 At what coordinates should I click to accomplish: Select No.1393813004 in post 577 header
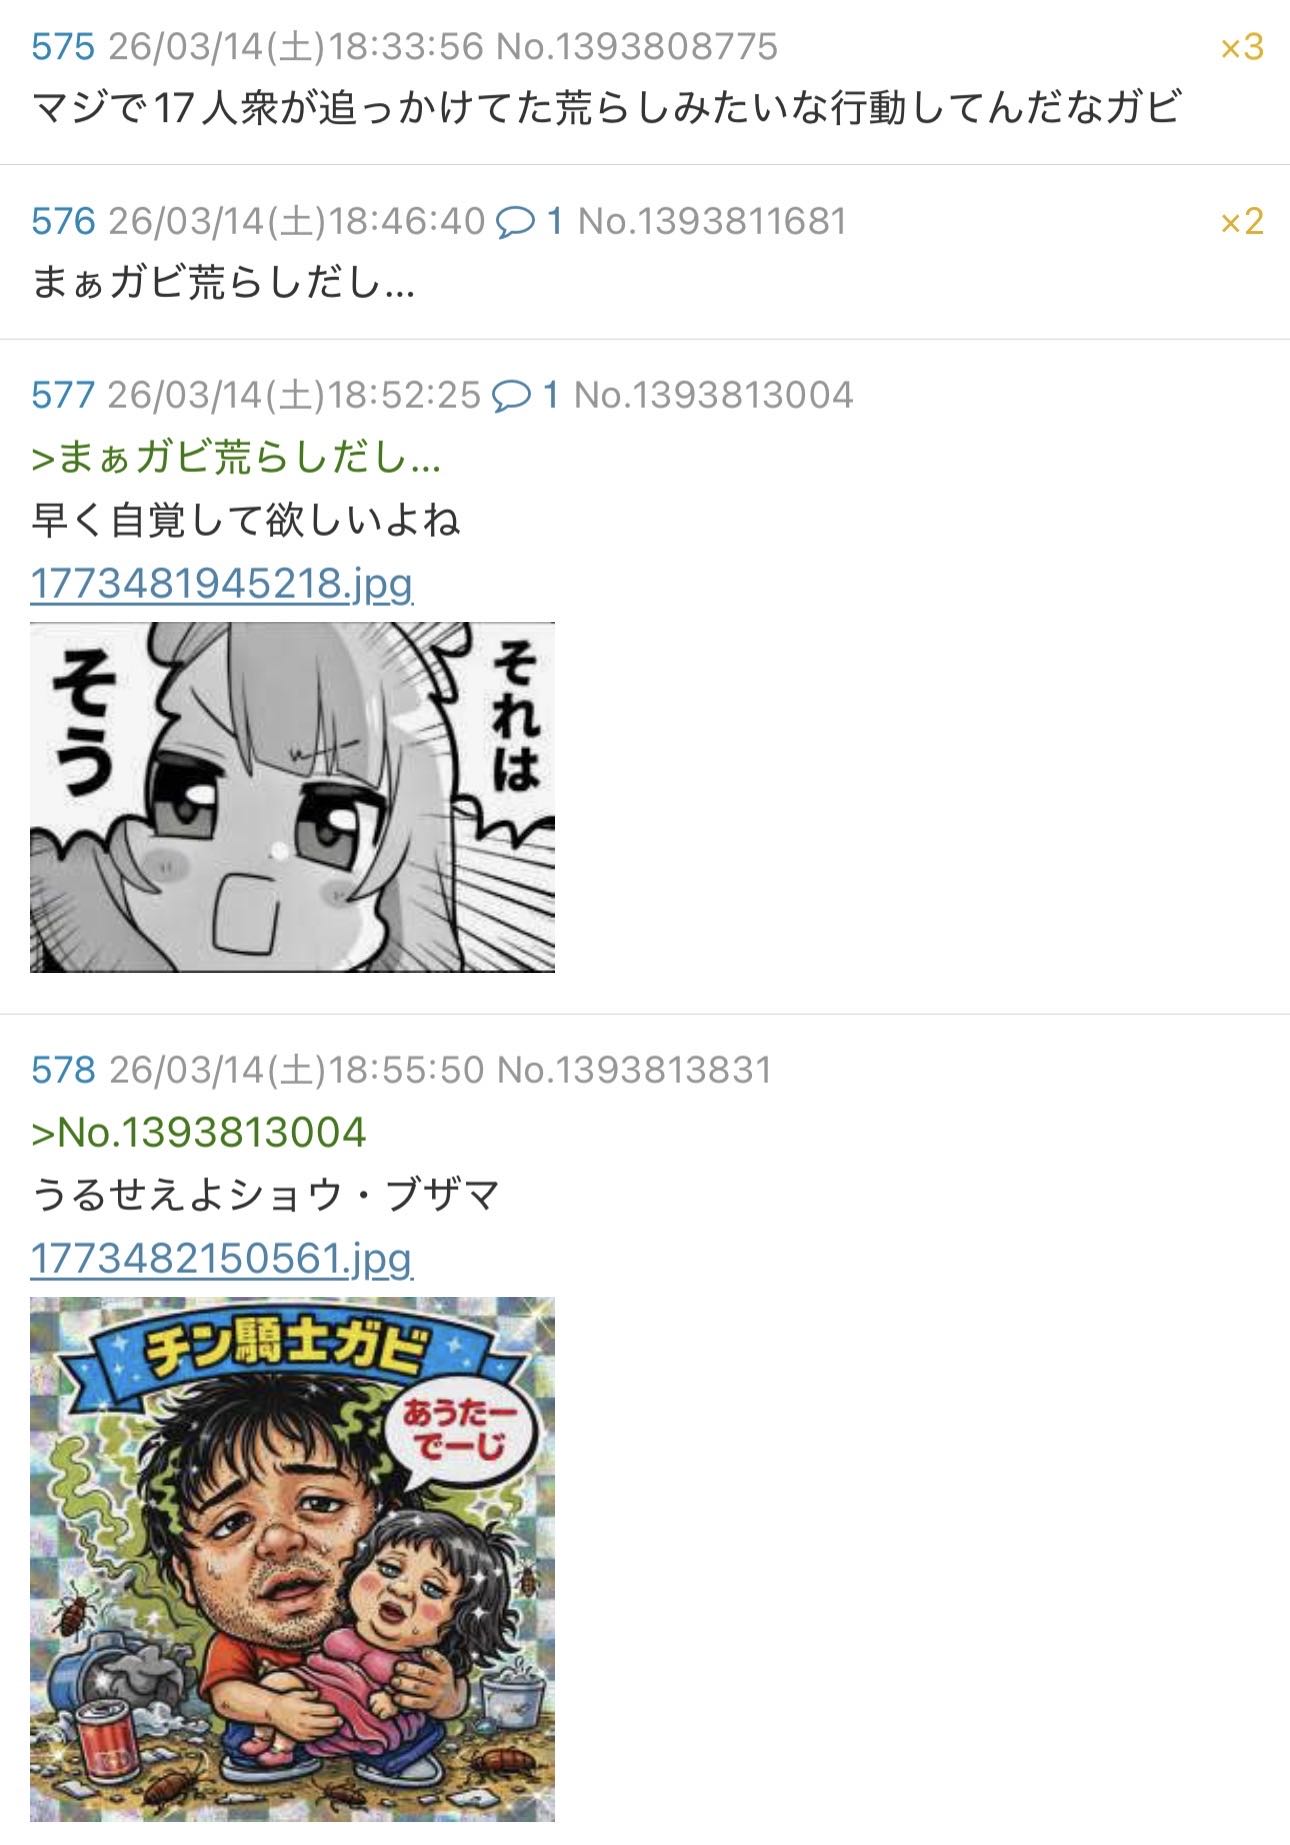[x=713, y=395]
